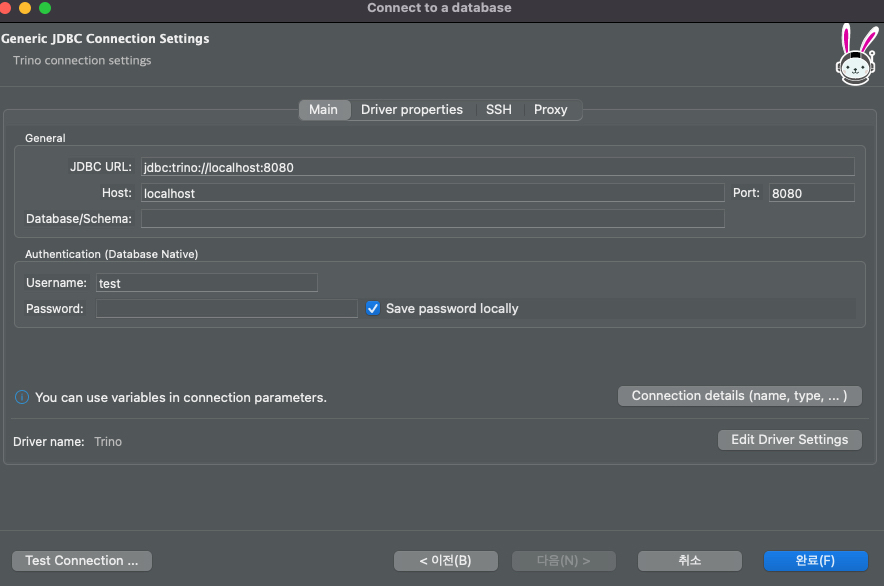The width and height of the screenshot is (884, 586).
Task: Cancel the dialog with 취소 button
Action: coord(690,561)
